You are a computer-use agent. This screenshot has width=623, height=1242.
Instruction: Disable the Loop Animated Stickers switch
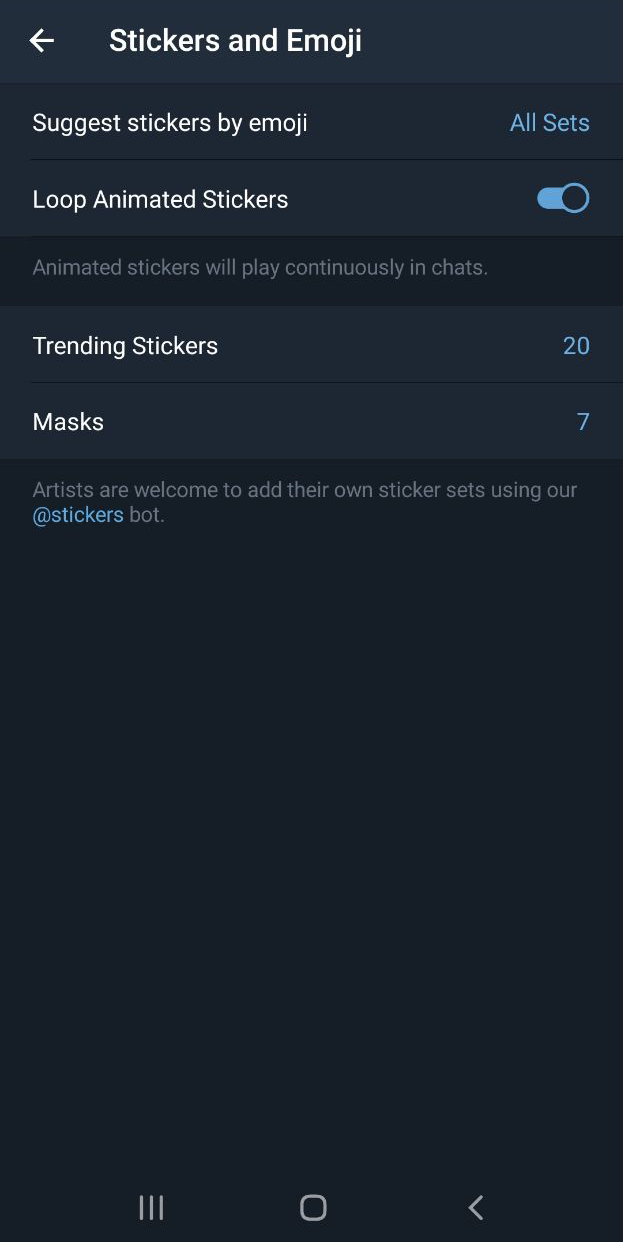(x=563, y=198)
